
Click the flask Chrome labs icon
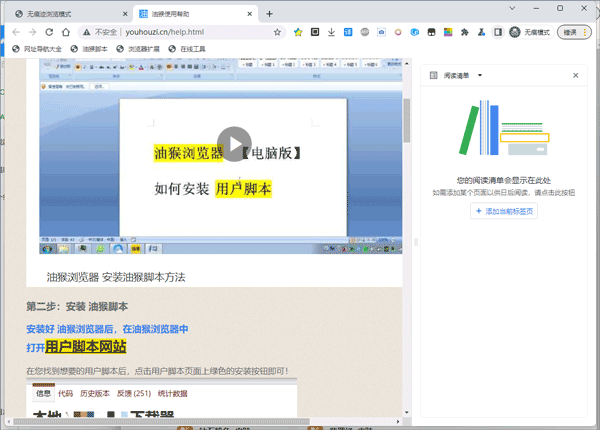coord(481,32)
